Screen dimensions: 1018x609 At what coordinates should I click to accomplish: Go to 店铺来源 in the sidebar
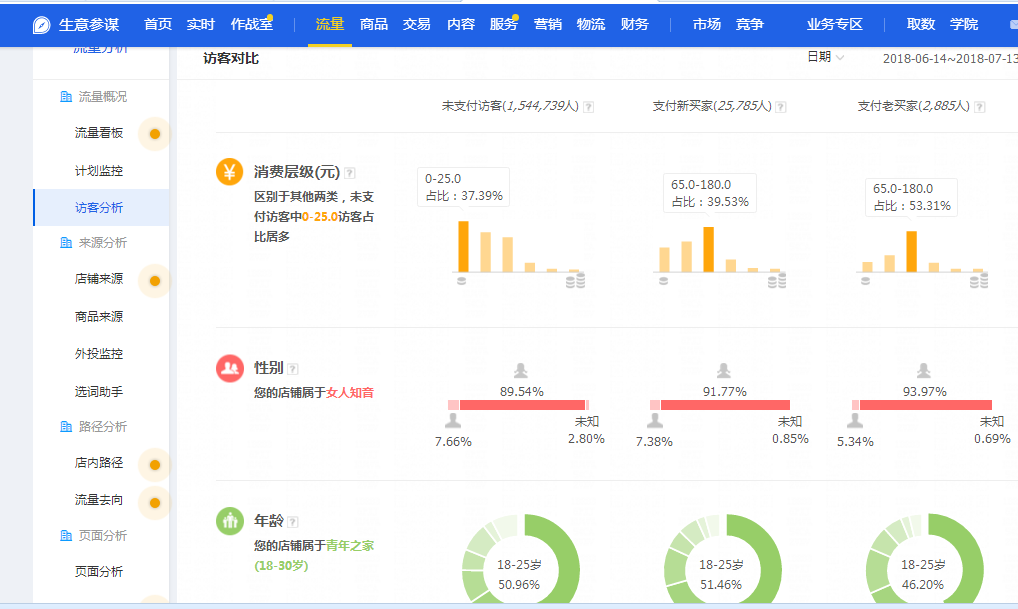coord(99,279)
